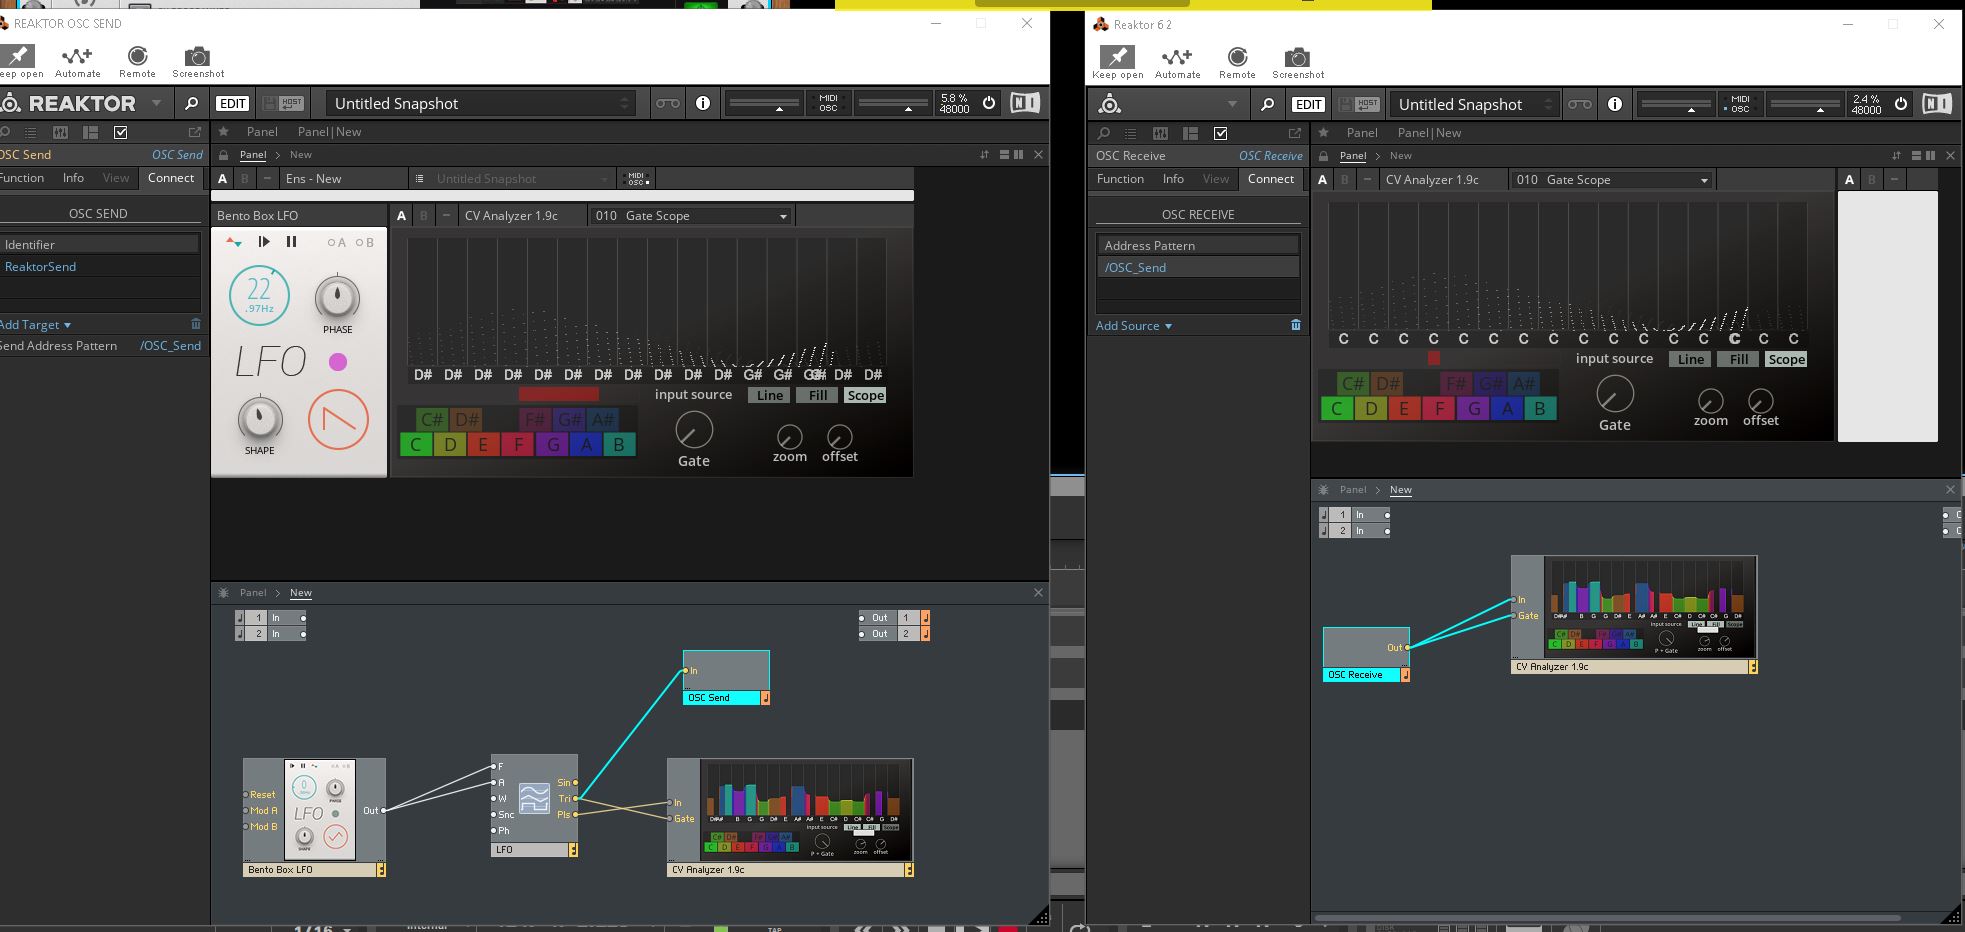Toggle EDIT mode in left Reaktor window
The width and height of the screenshot is (1965, 932).
[x=233, y=103]
